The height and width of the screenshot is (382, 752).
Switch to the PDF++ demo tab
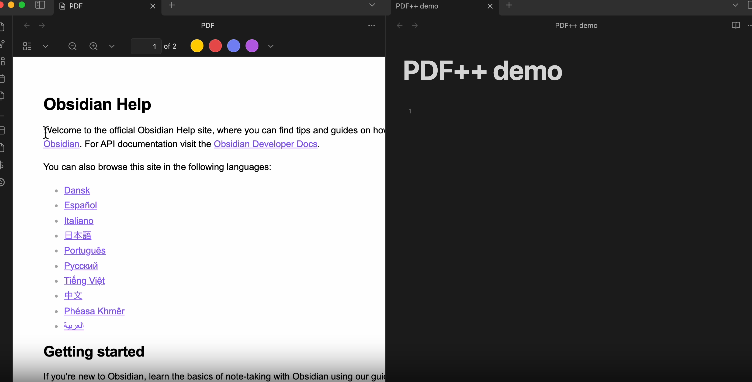441,6
